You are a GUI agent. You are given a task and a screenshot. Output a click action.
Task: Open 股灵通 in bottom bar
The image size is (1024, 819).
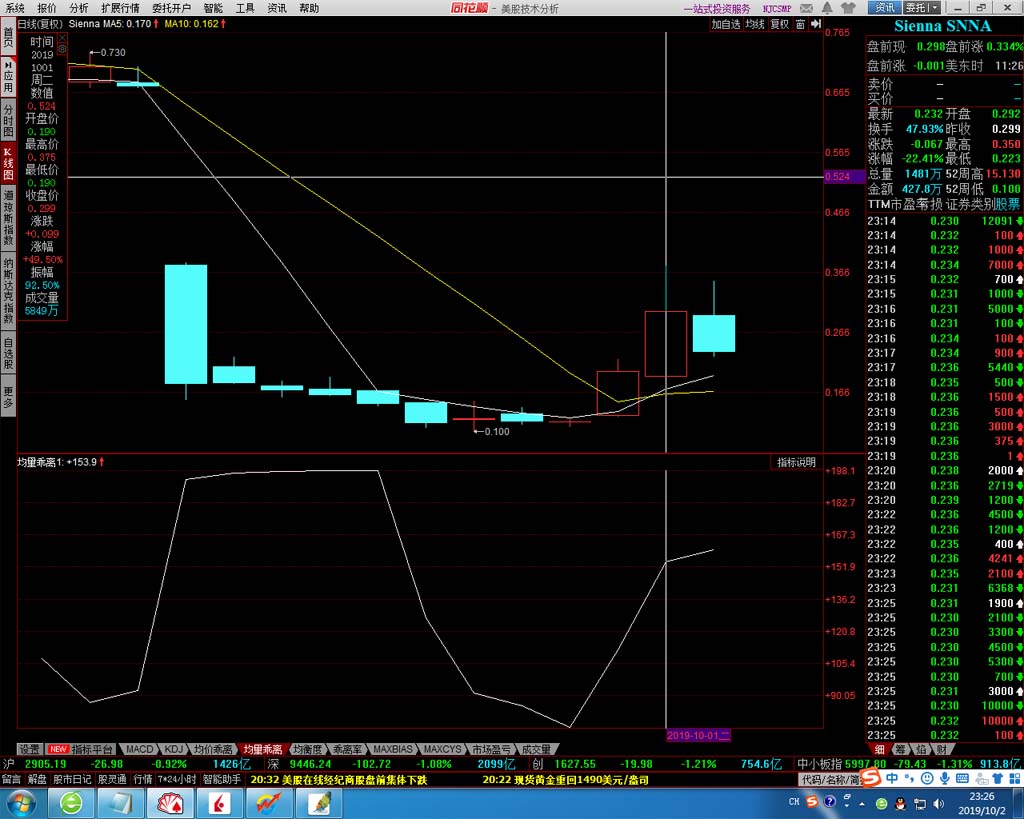[x=112, y=779]
